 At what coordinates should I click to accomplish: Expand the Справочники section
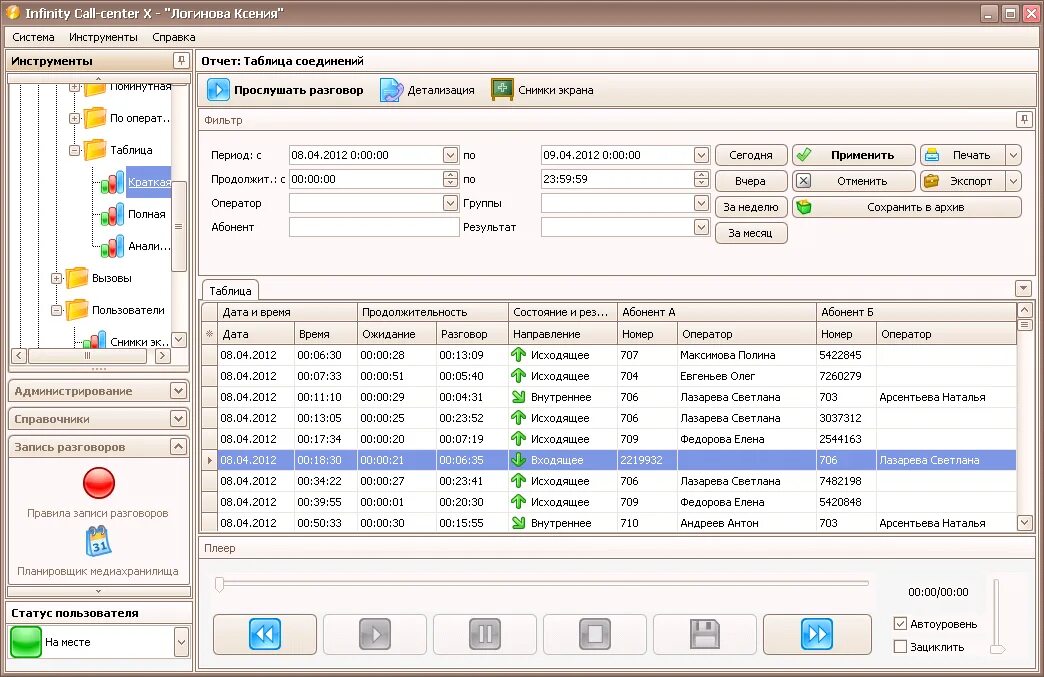click(178, 419)
